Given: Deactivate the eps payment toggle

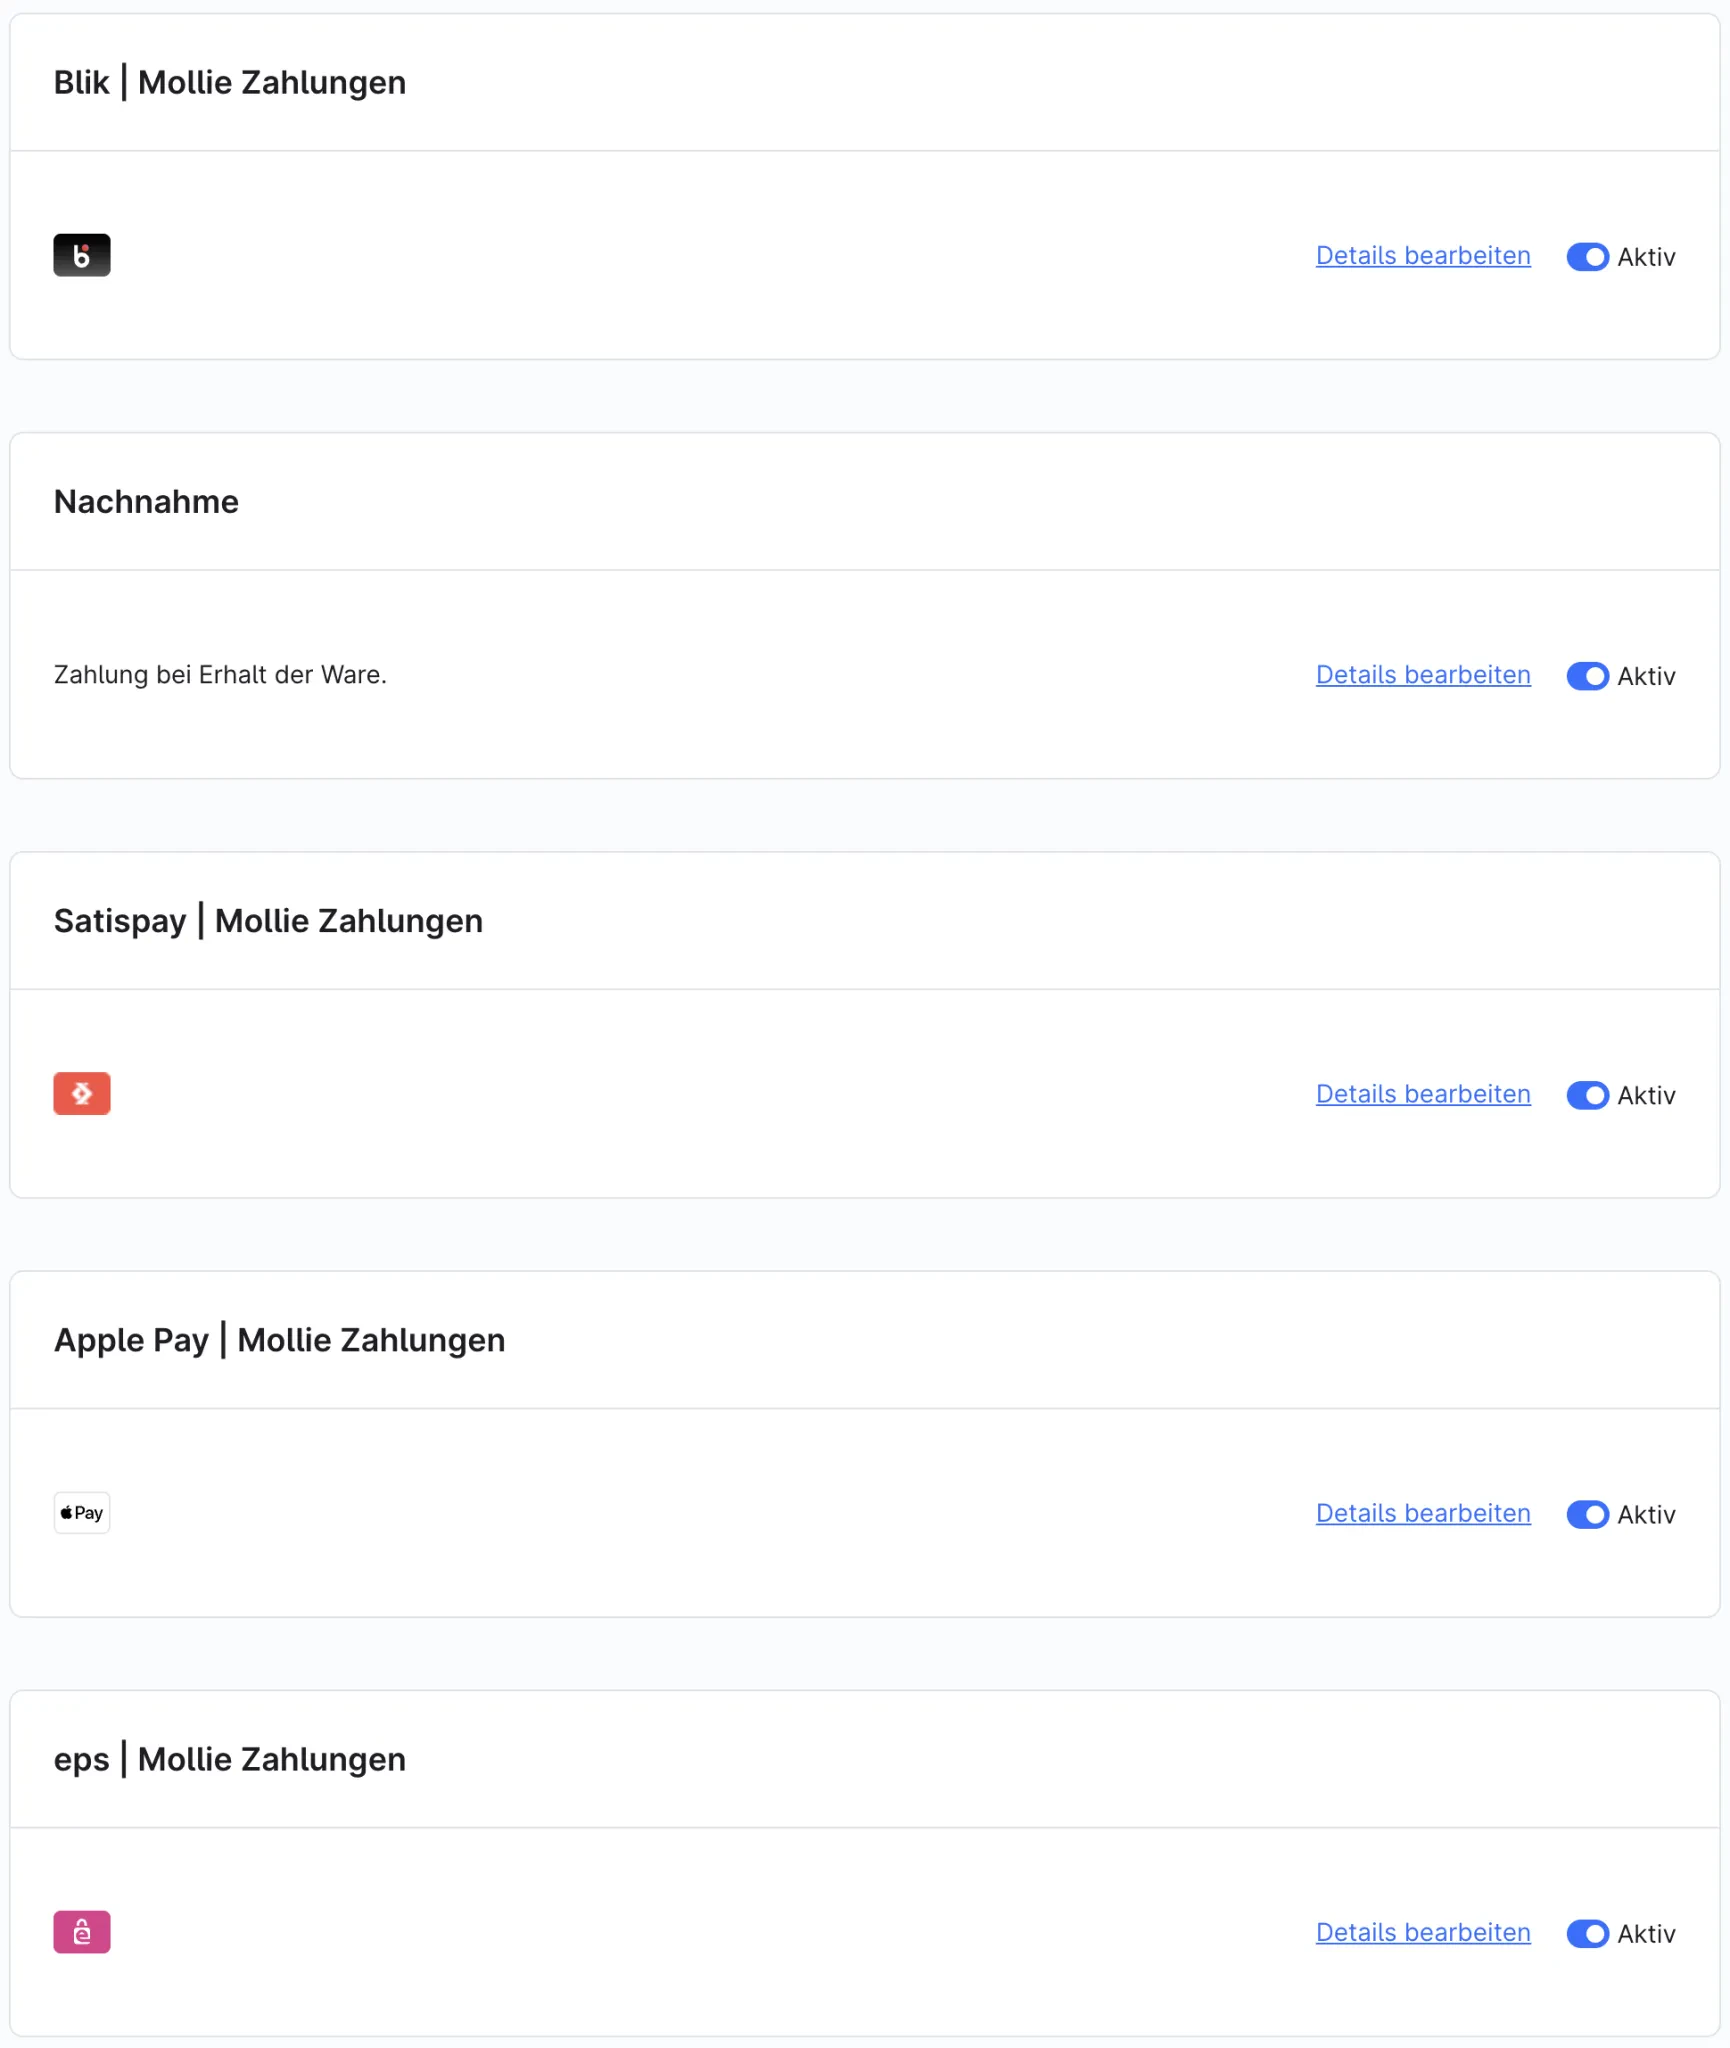Looking at the screenshot, I should click(x=1587, y=1933).
